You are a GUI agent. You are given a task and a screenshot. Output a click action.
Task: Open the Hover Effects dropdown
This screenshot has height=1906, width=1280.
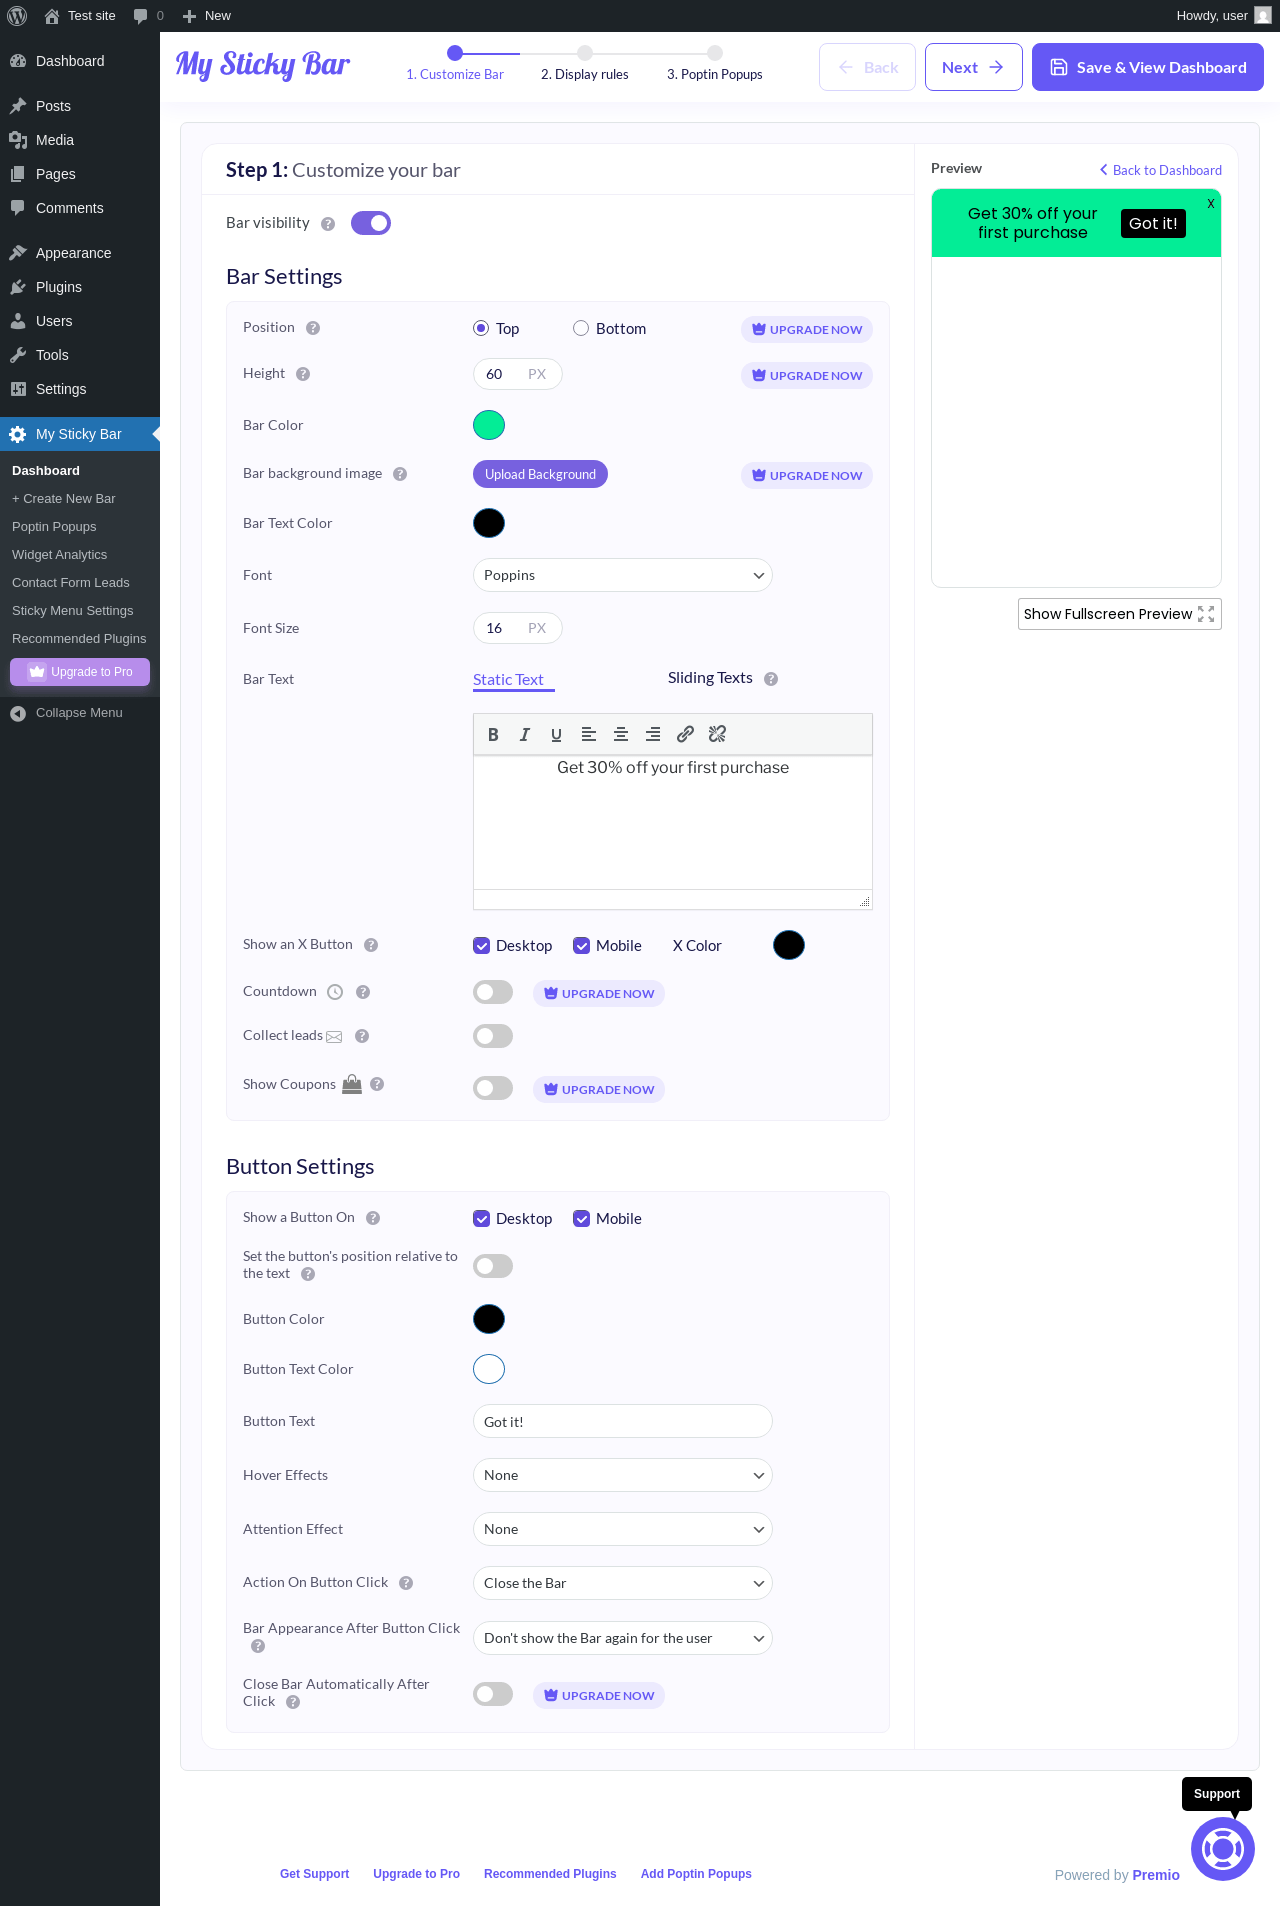point(623,1475)
